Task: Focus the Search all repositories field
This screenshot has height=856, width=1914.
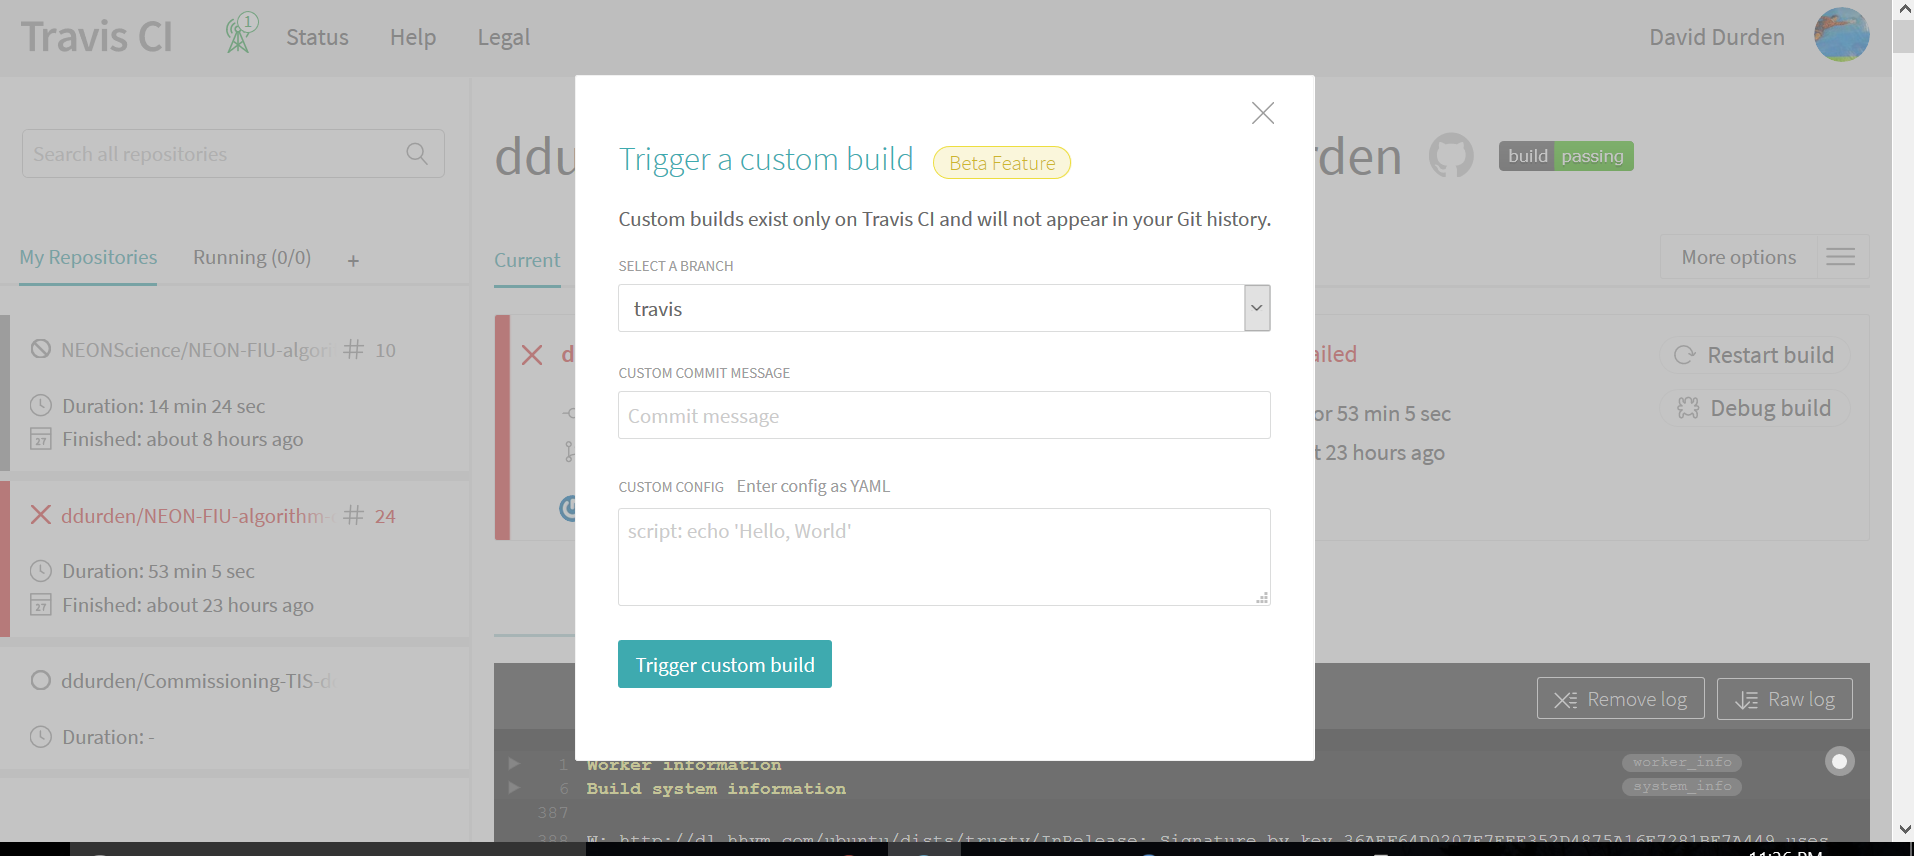Action: click(x=233, y=154)
